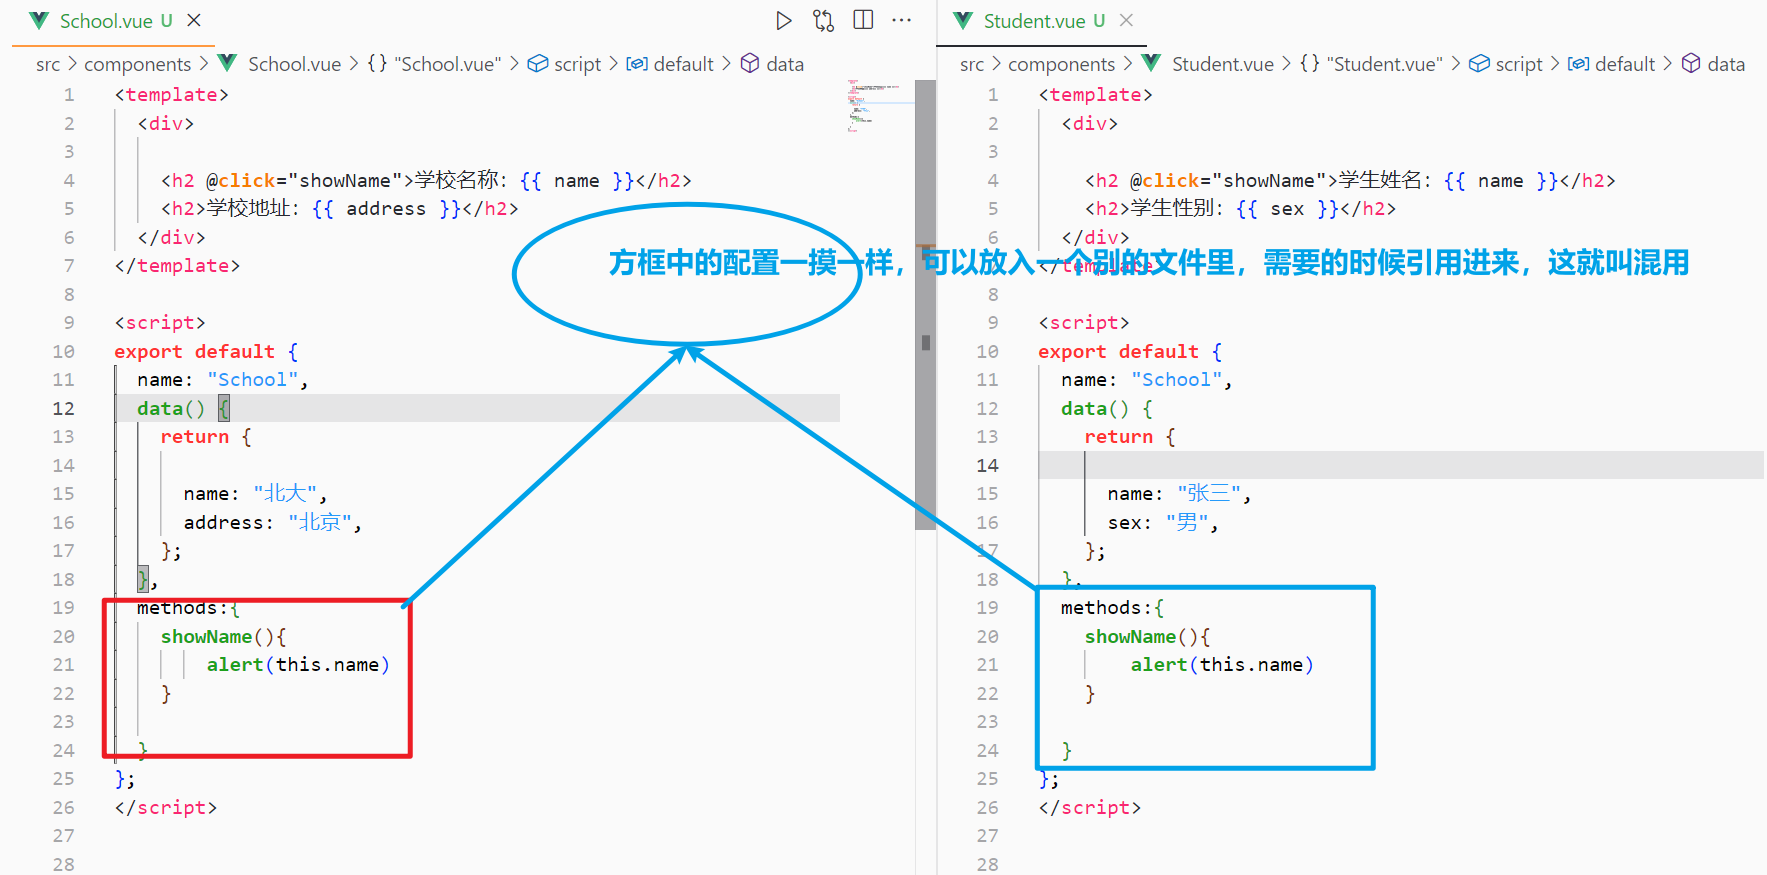Open "Student.vue" braces symbol breadcrumb
The image size is (1767, 875).
pyautogui.click(x=1372, y=64)
